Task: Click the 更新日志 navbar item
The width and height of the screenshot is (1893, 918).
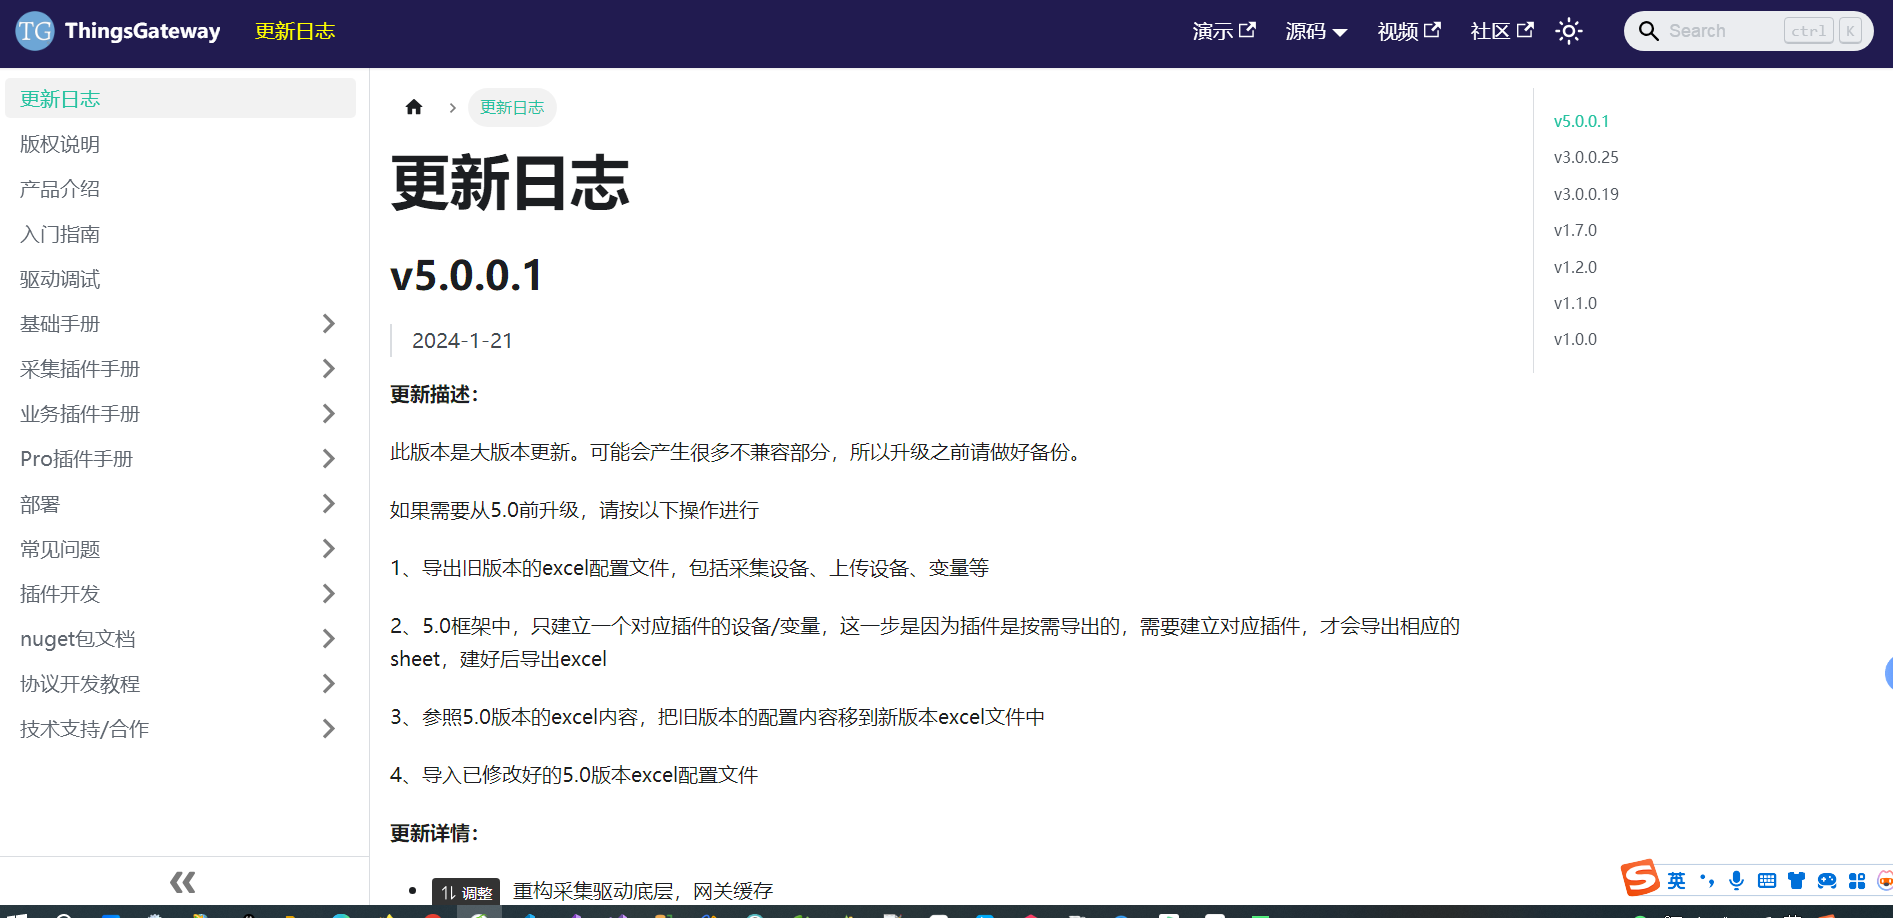Action: [x=295, y=31]
